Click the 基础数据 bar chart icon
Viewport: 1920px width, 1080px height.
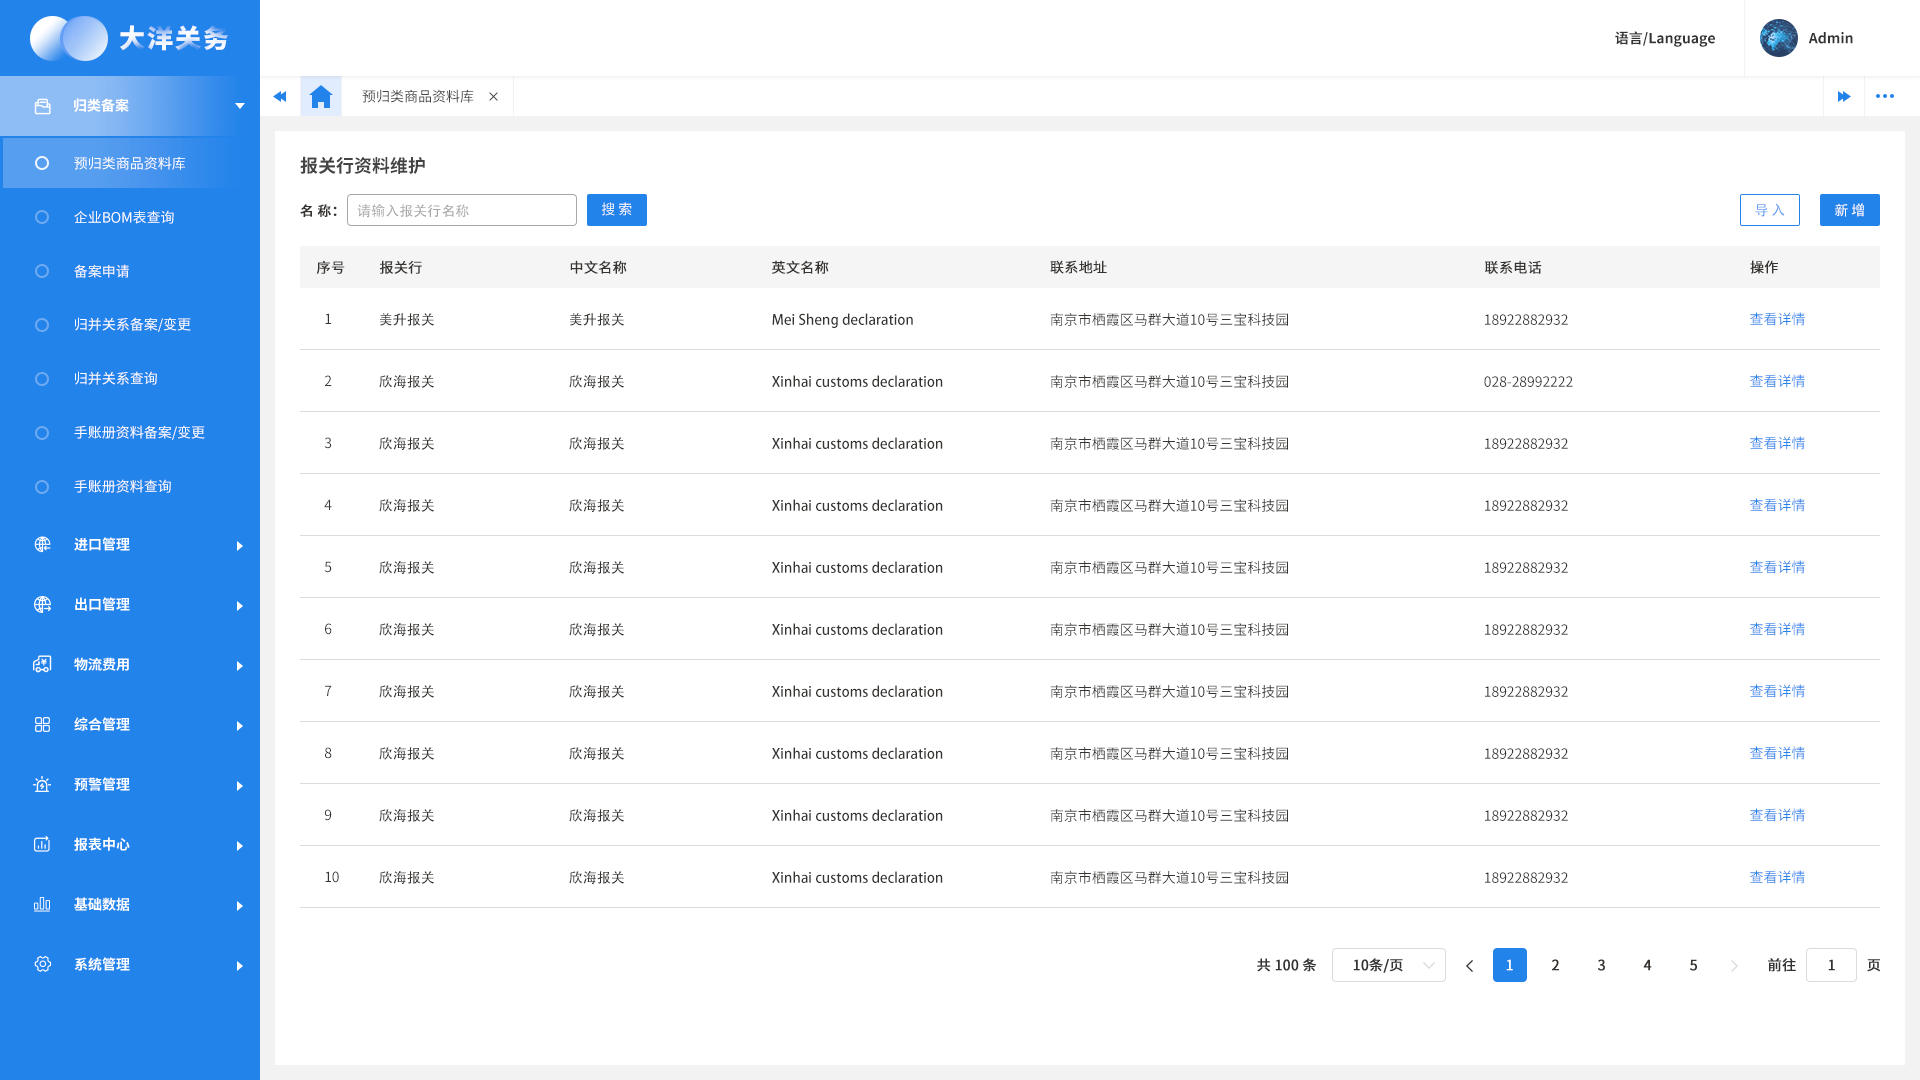coord(42,905)
